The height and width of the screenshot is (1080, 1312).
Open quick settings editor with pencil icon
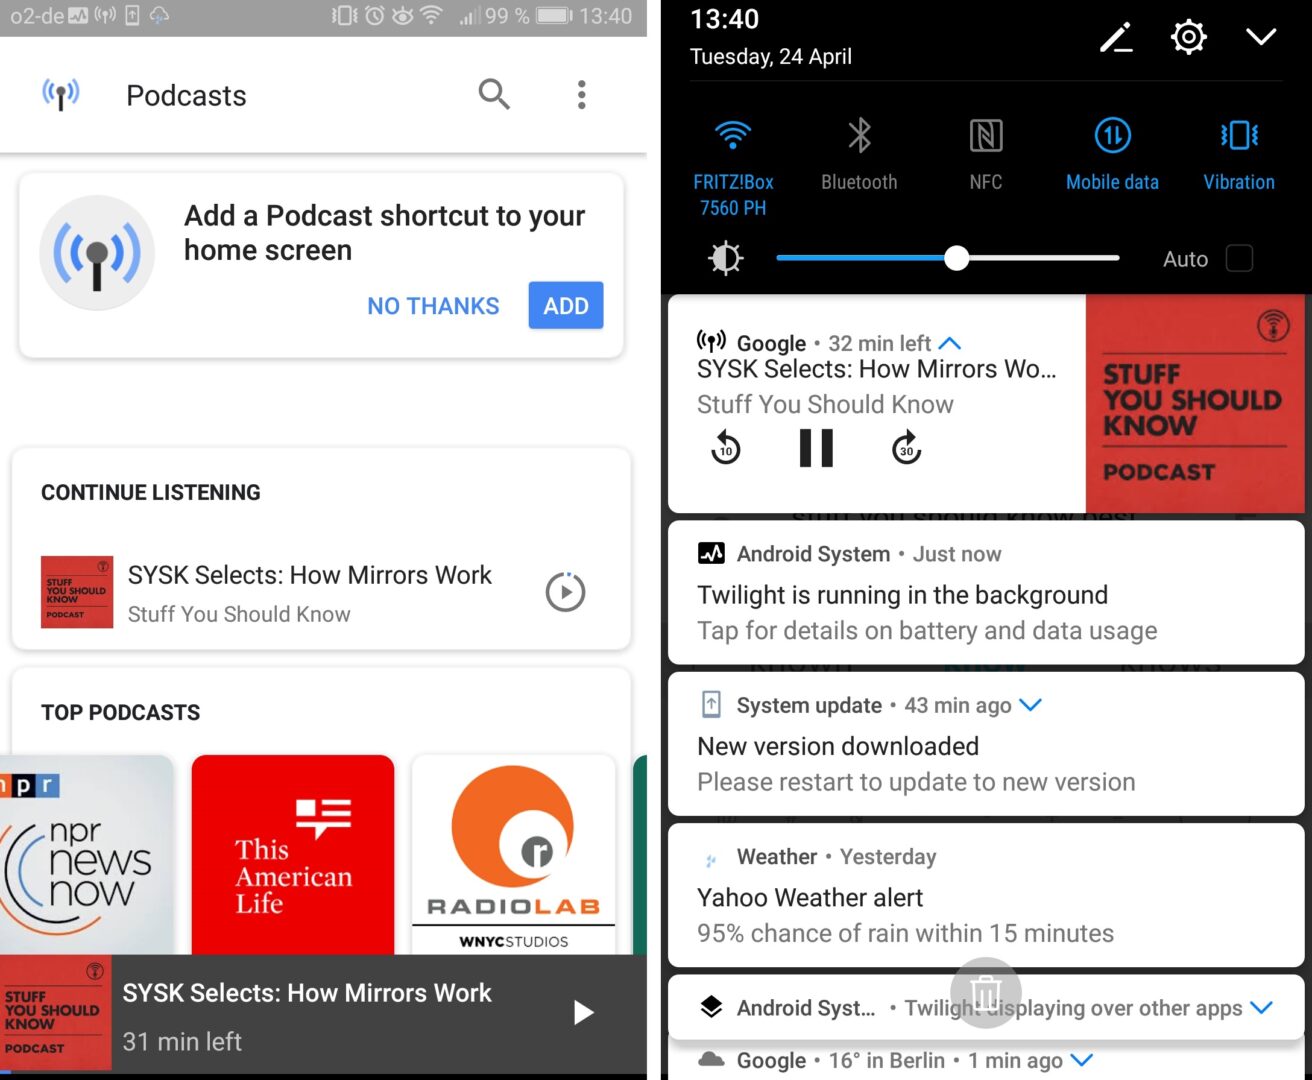(1116, 36)
